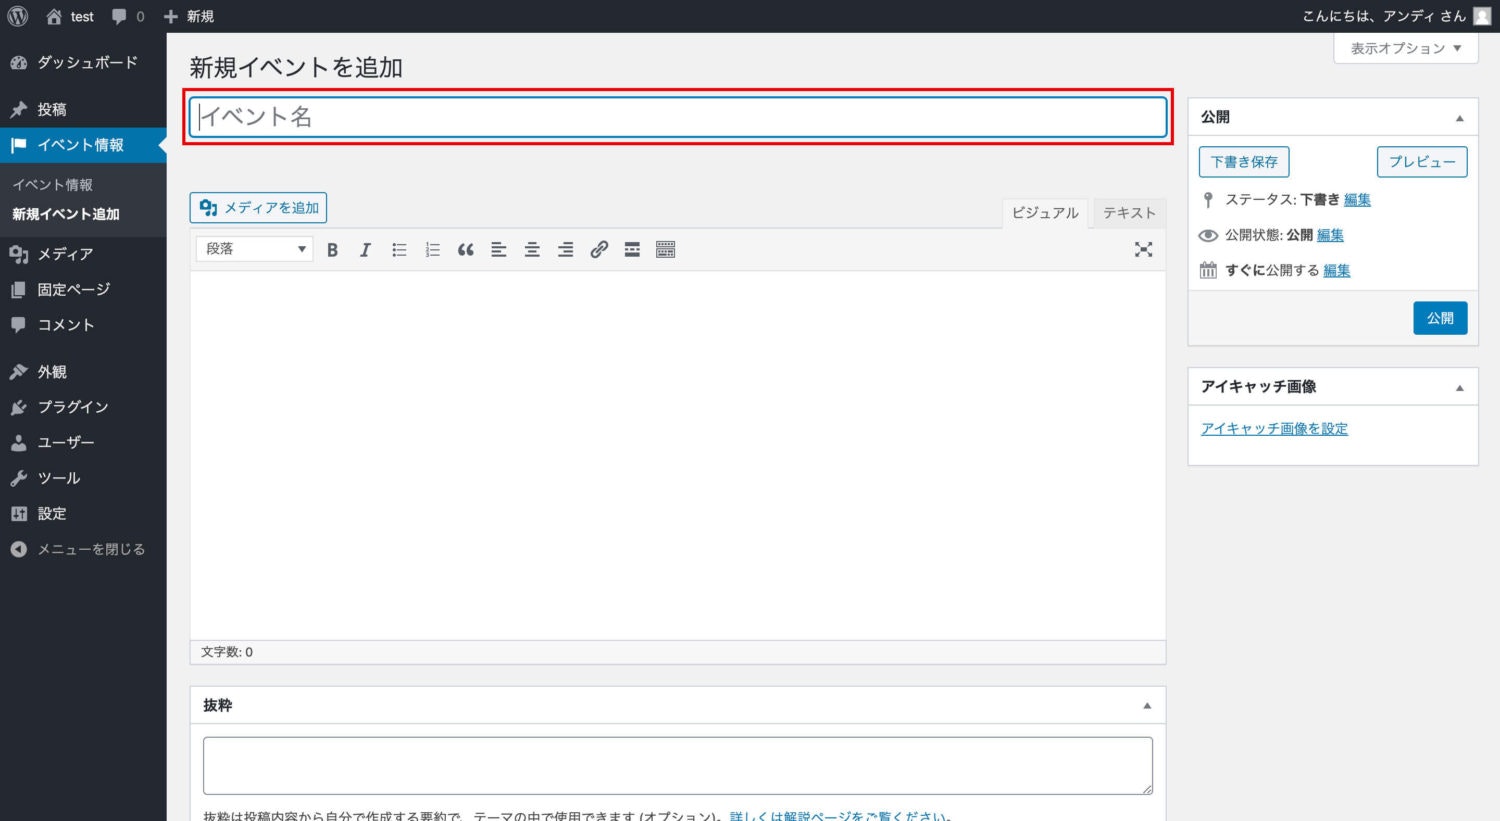Click the 文字数: 0 word count
This screenshot has width=1500, height=821.
pos(227,652)
